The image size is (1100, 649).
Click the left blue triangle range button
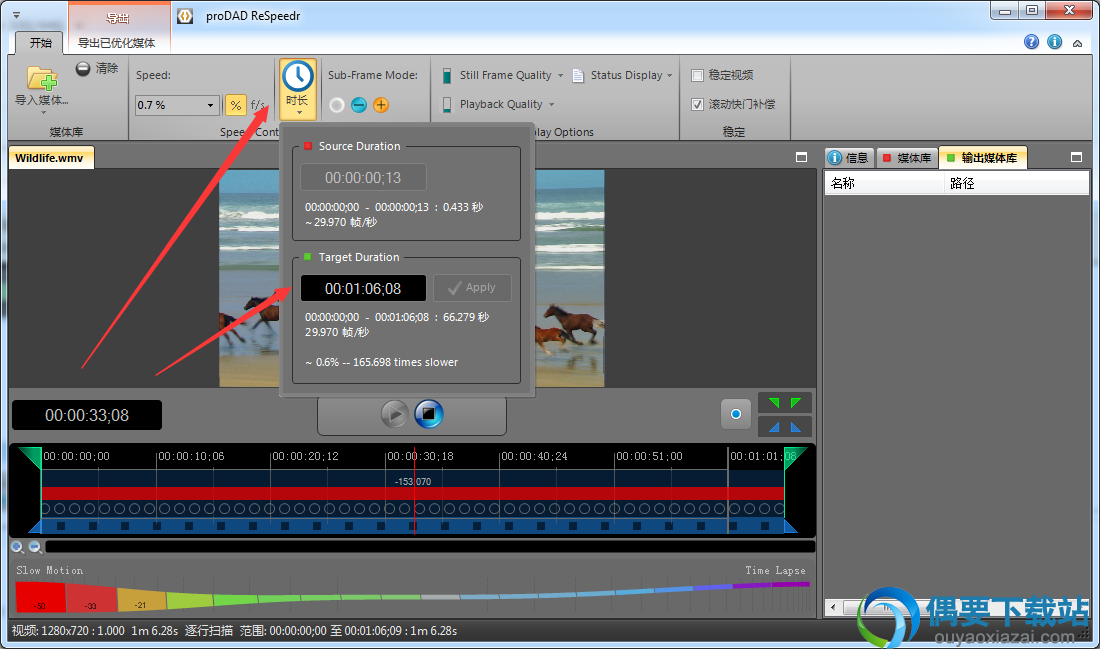pos(774,427)
